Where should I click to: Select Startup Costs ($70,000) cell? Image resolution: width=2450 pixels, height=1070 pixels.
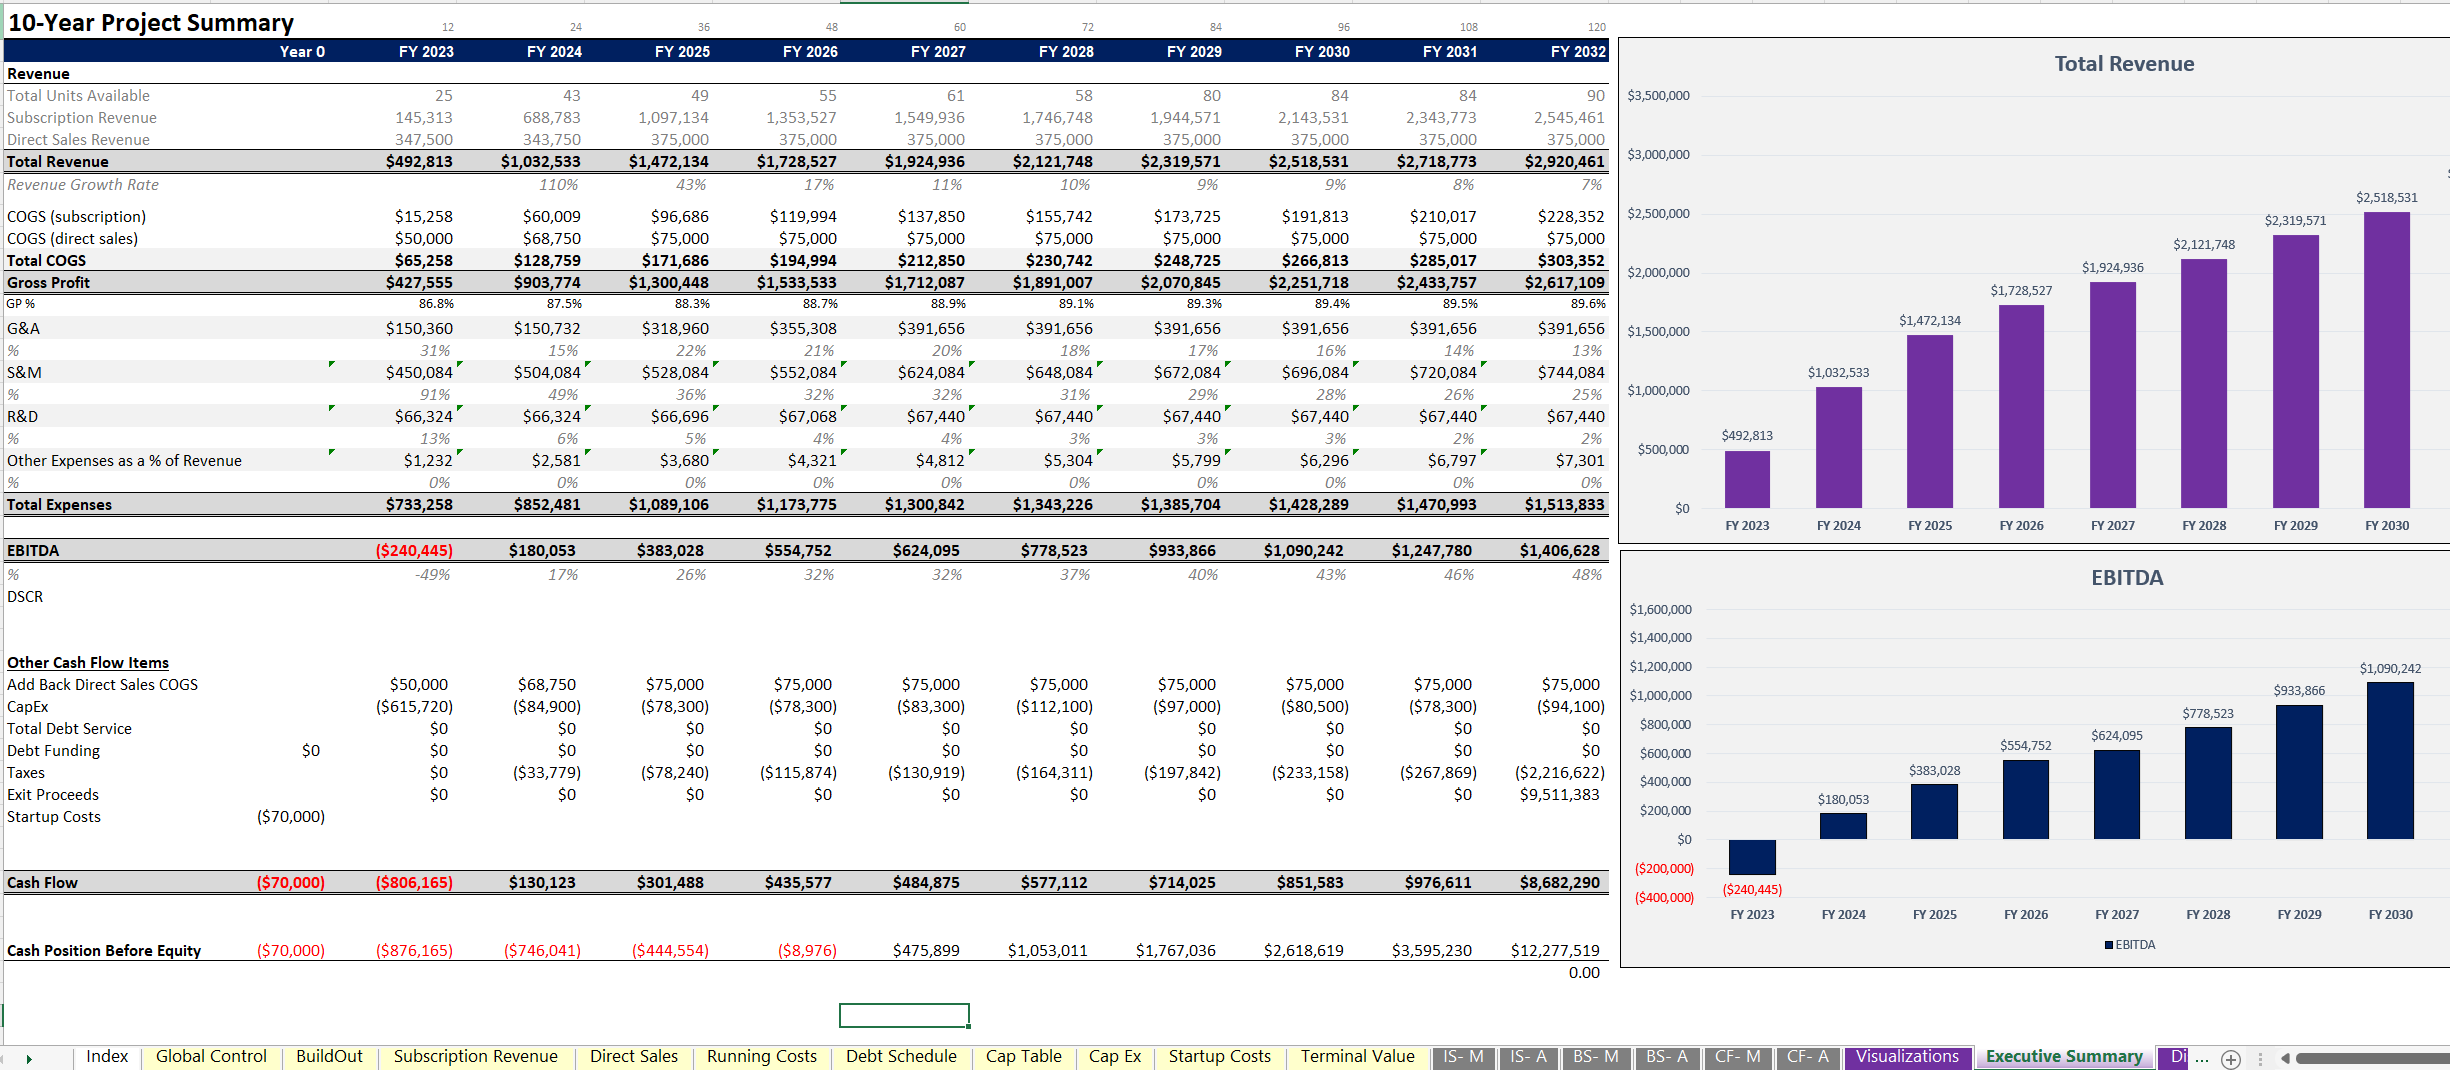(291, 817)
